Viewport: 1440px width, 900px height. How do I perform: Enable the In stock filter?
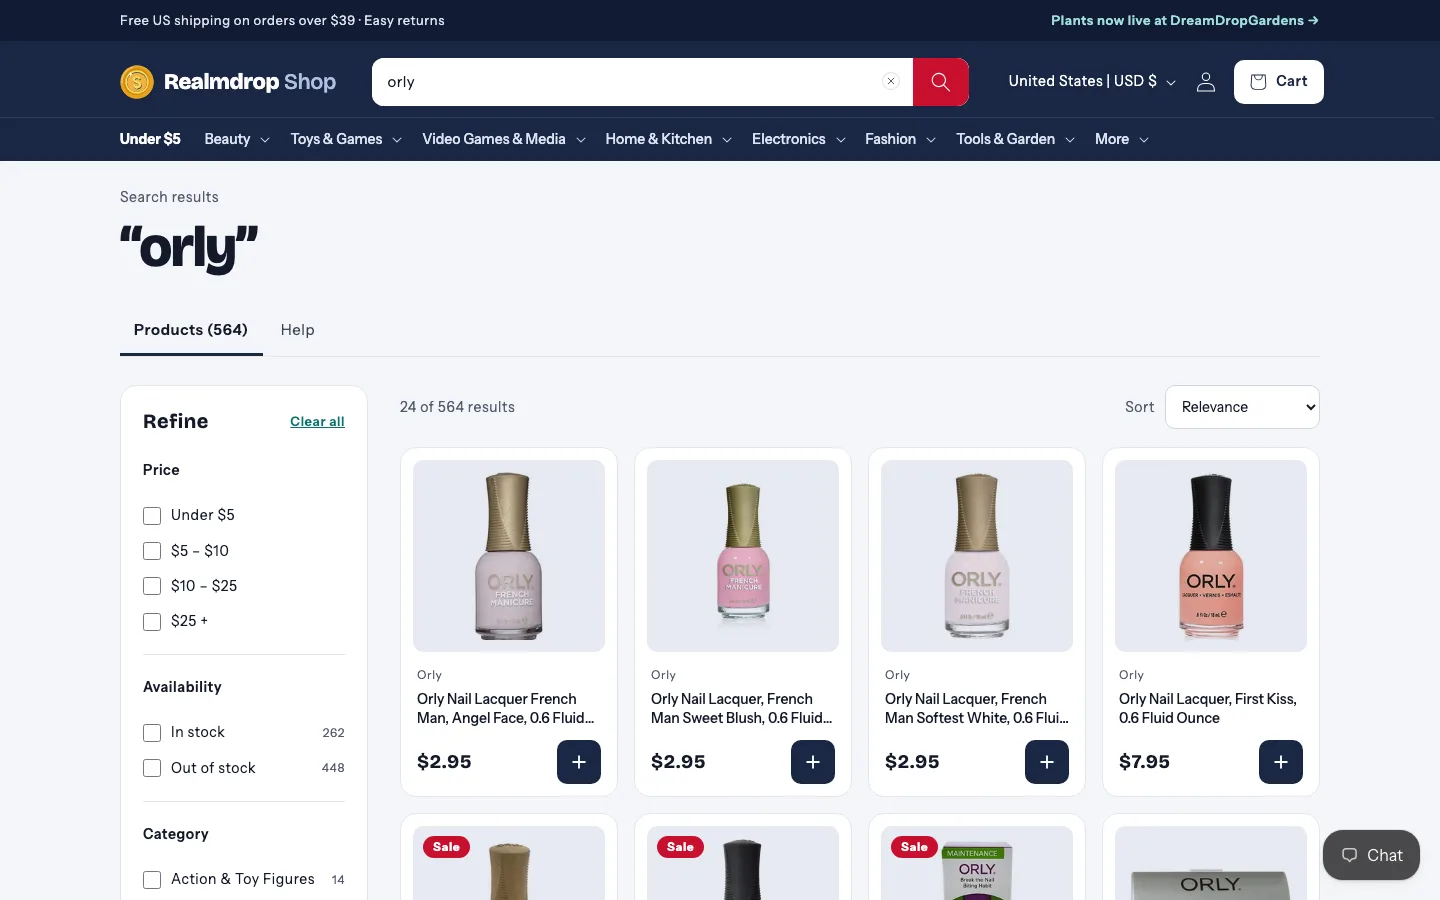152,733
